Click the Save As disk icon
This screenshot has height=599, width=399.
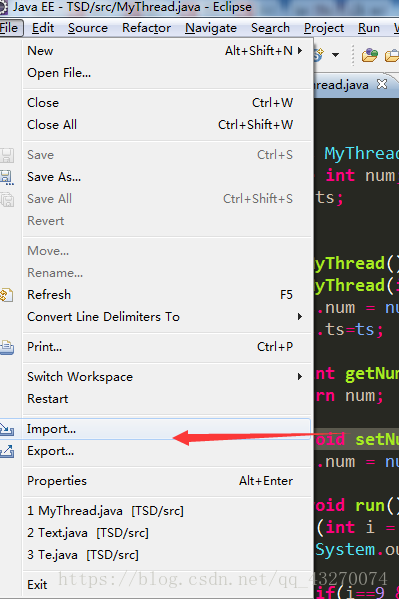7,177
